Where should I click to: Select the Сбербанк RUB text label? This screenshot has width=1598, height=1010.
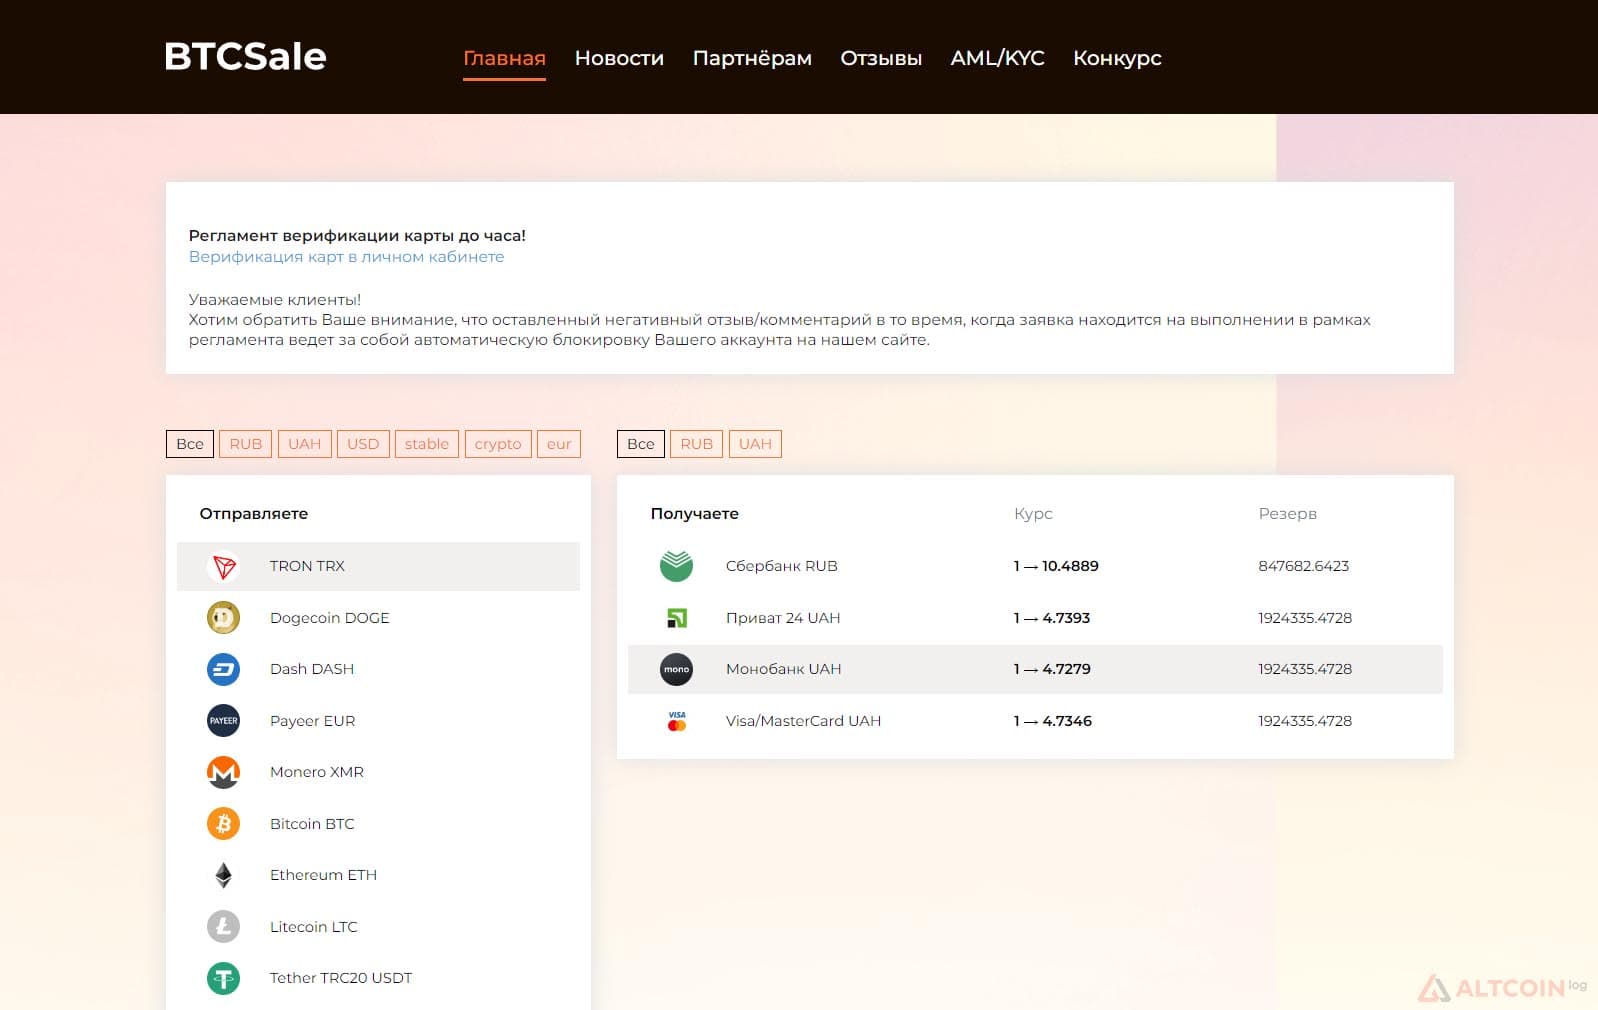pyautogui.click(x=782, y=566)
